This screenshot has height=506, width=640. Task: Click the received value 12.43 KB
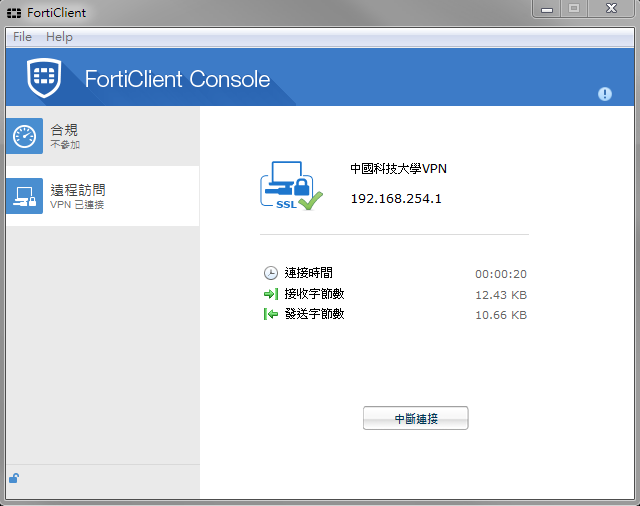pyautogui.click(x=501, y=295)
